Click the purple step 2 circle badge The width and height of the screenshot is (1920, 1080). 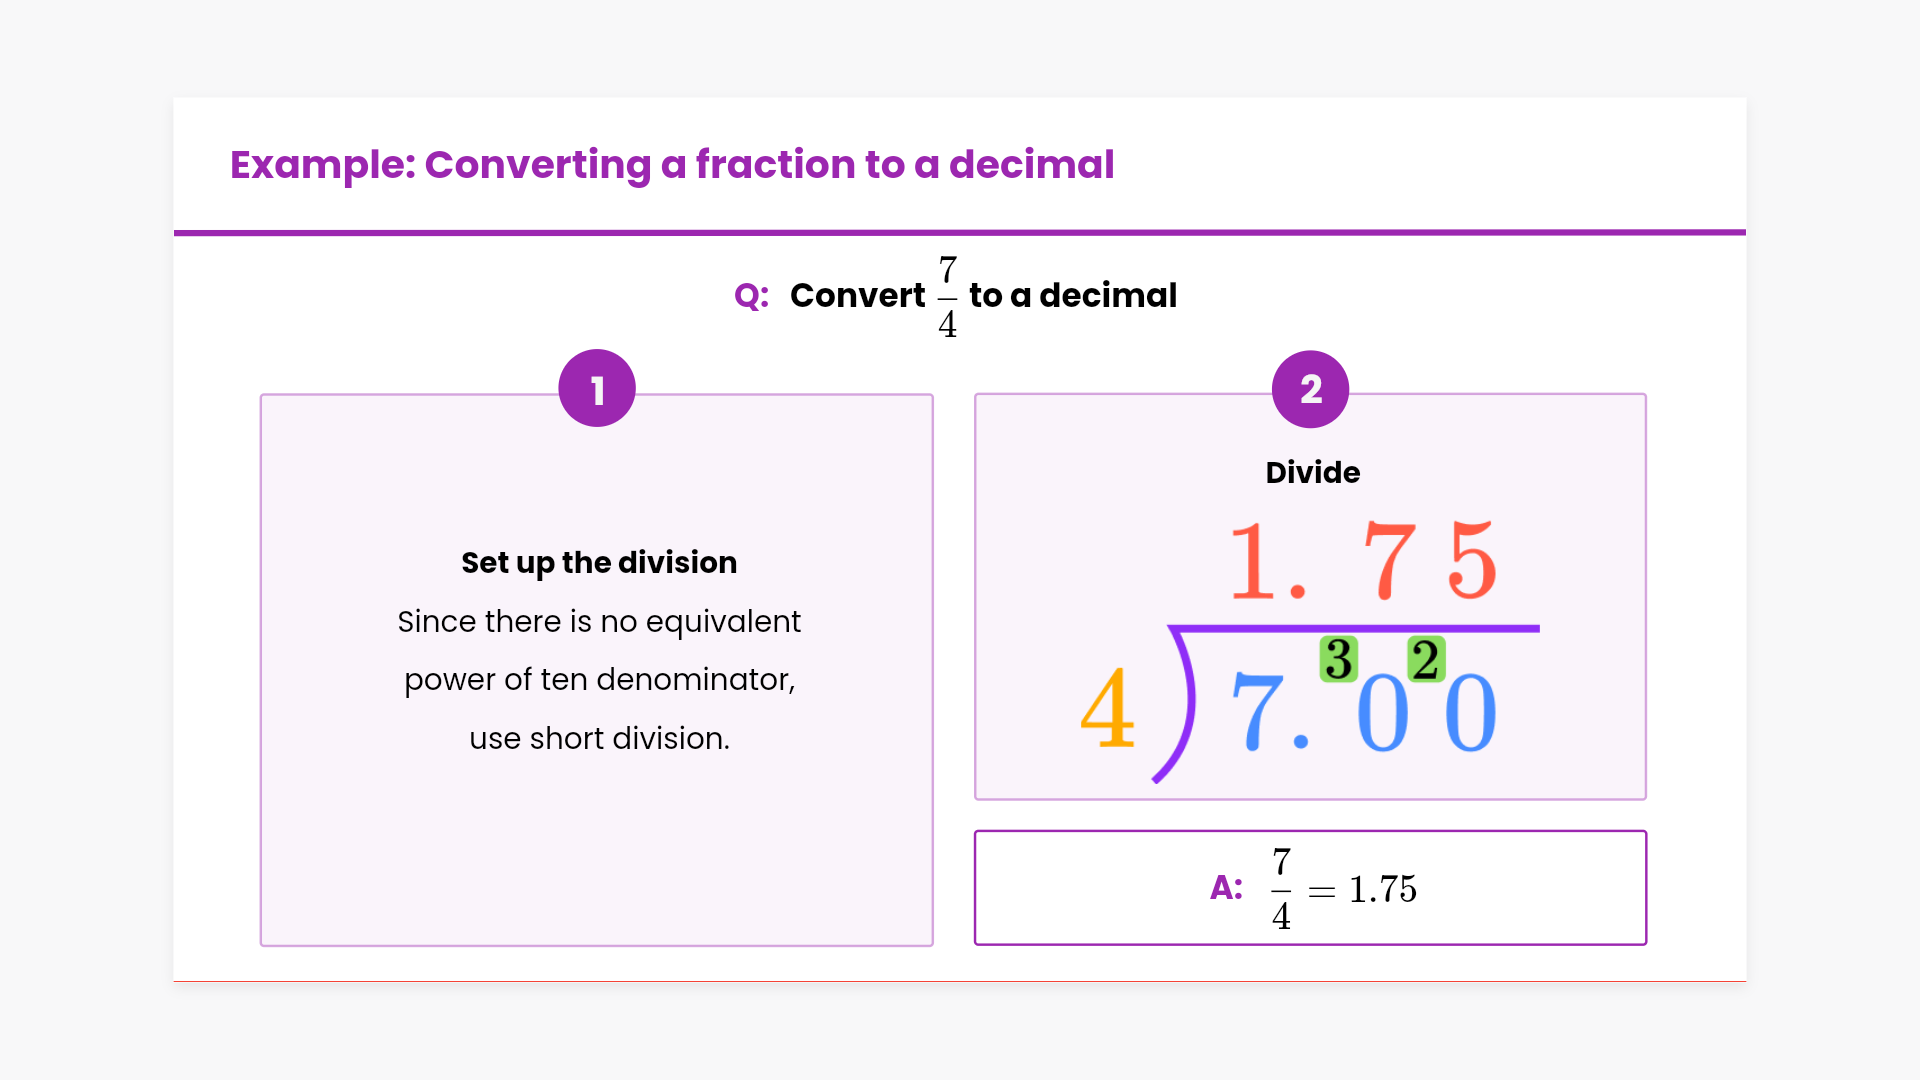(1310, 389)
